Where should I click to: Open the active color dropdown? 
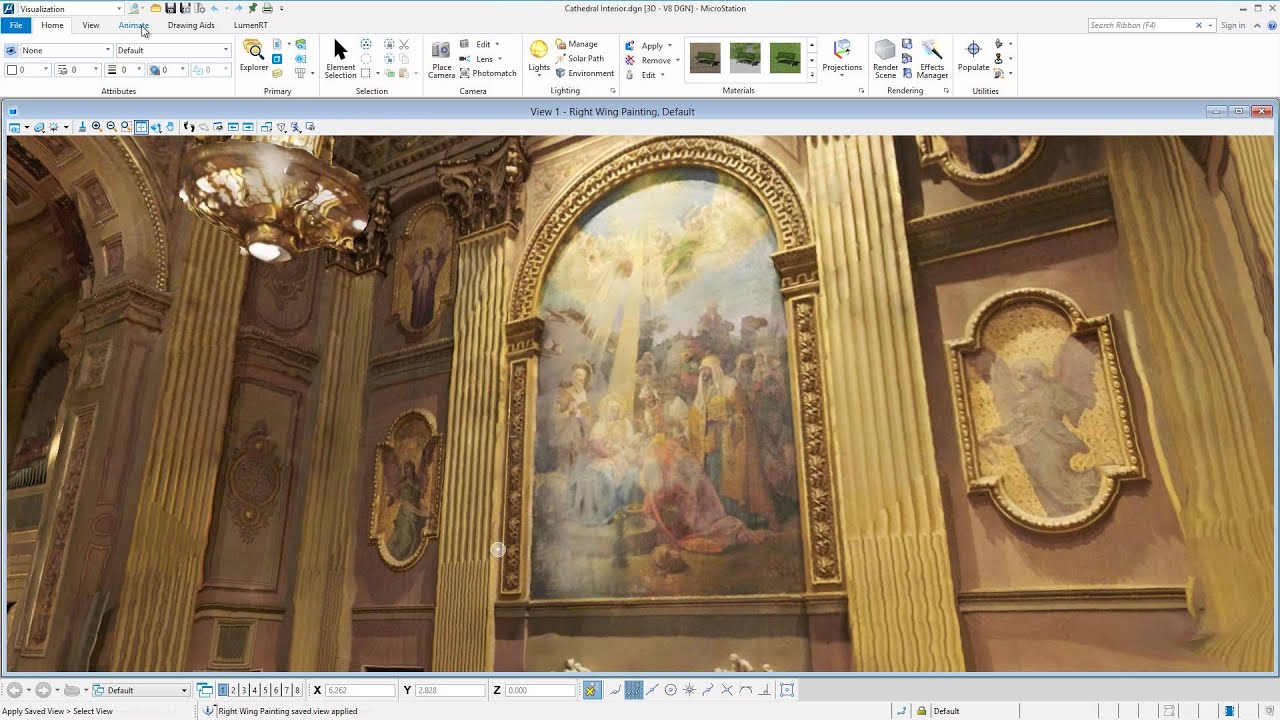coord(28,70)
